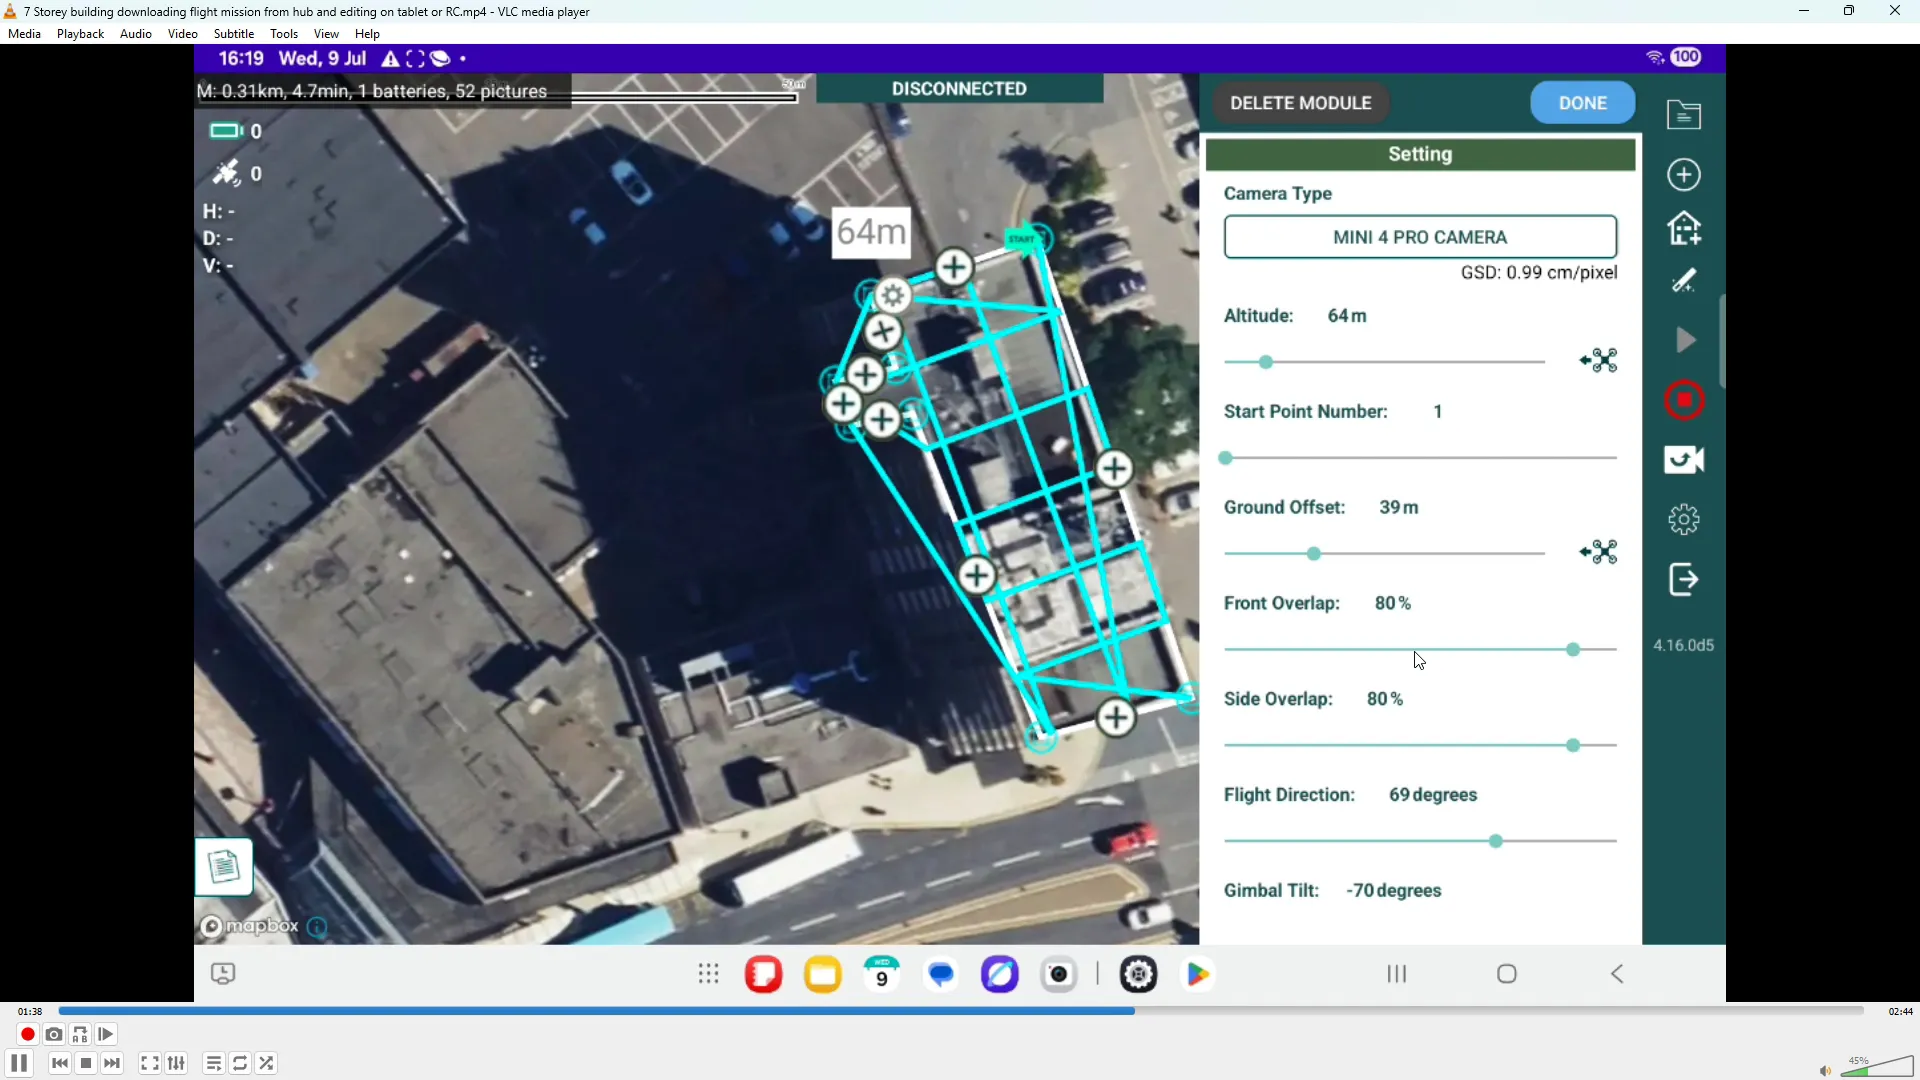This screenshot has height=1080, width=1920.
Task: Open the Audio menu
Action: pos(135,34)
